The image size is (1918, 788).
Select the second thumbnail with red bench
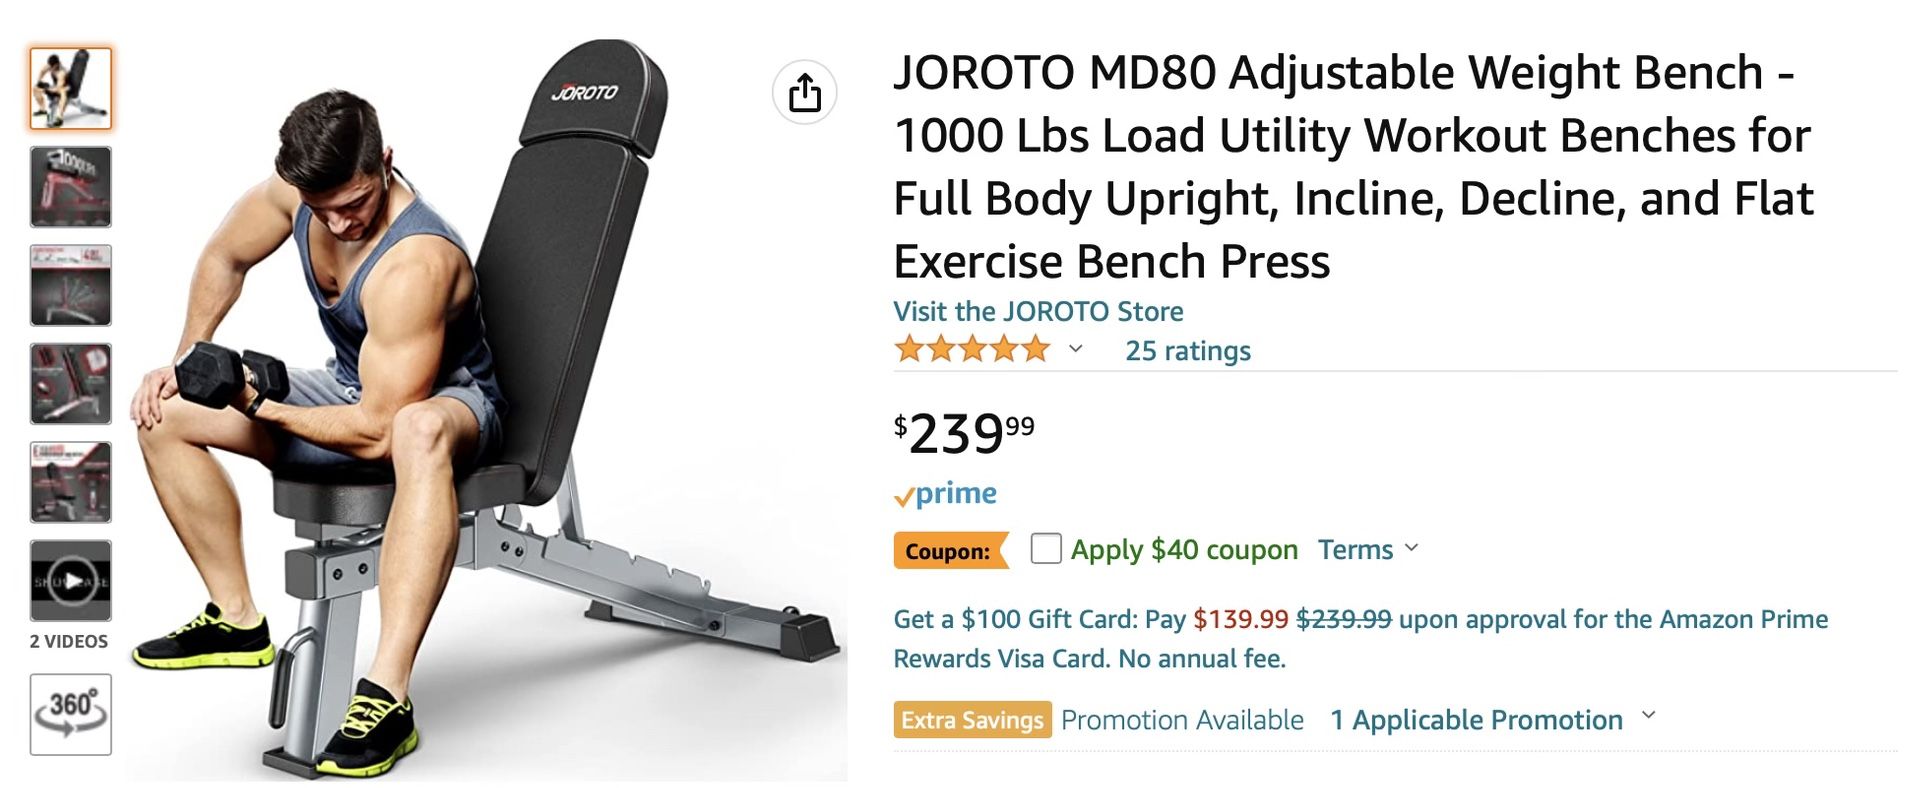(70, 187)
